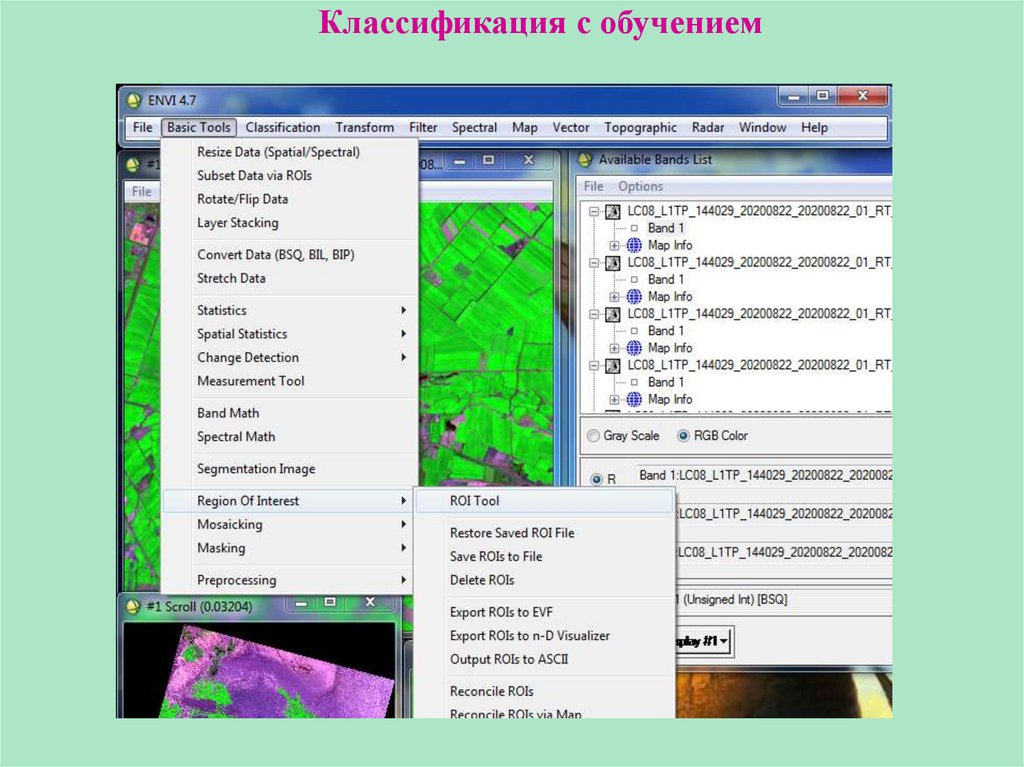
Task: Collapse the topmost LC08 file tree node
Action: pyautogui.click(x=594, y=211)
